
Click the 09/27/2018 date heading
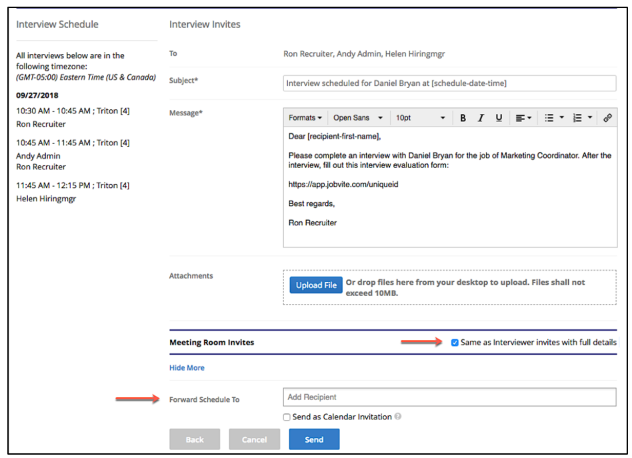point(37,96)
